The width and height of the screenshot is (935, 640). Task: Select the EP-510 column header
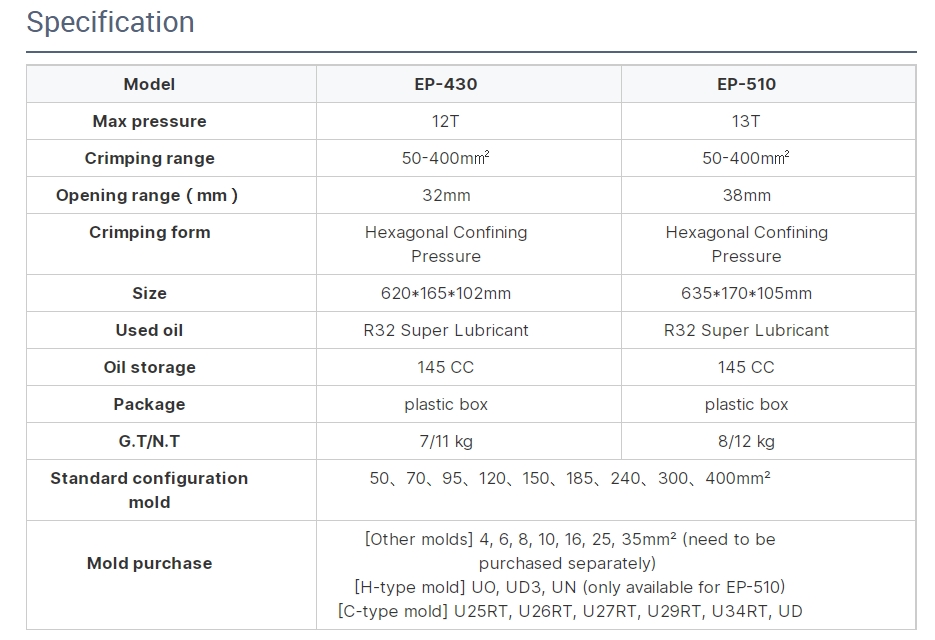click(x=746, y=84)
